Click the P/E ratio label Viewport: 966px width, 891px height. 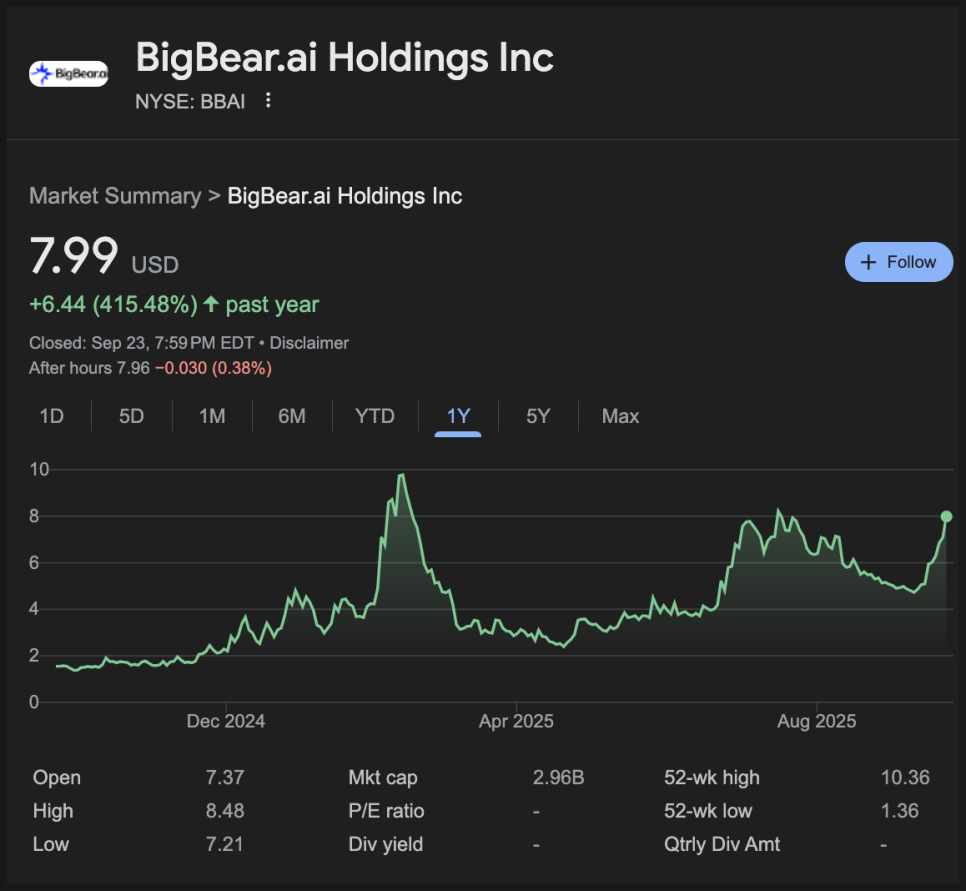click(x=386, y=811)
